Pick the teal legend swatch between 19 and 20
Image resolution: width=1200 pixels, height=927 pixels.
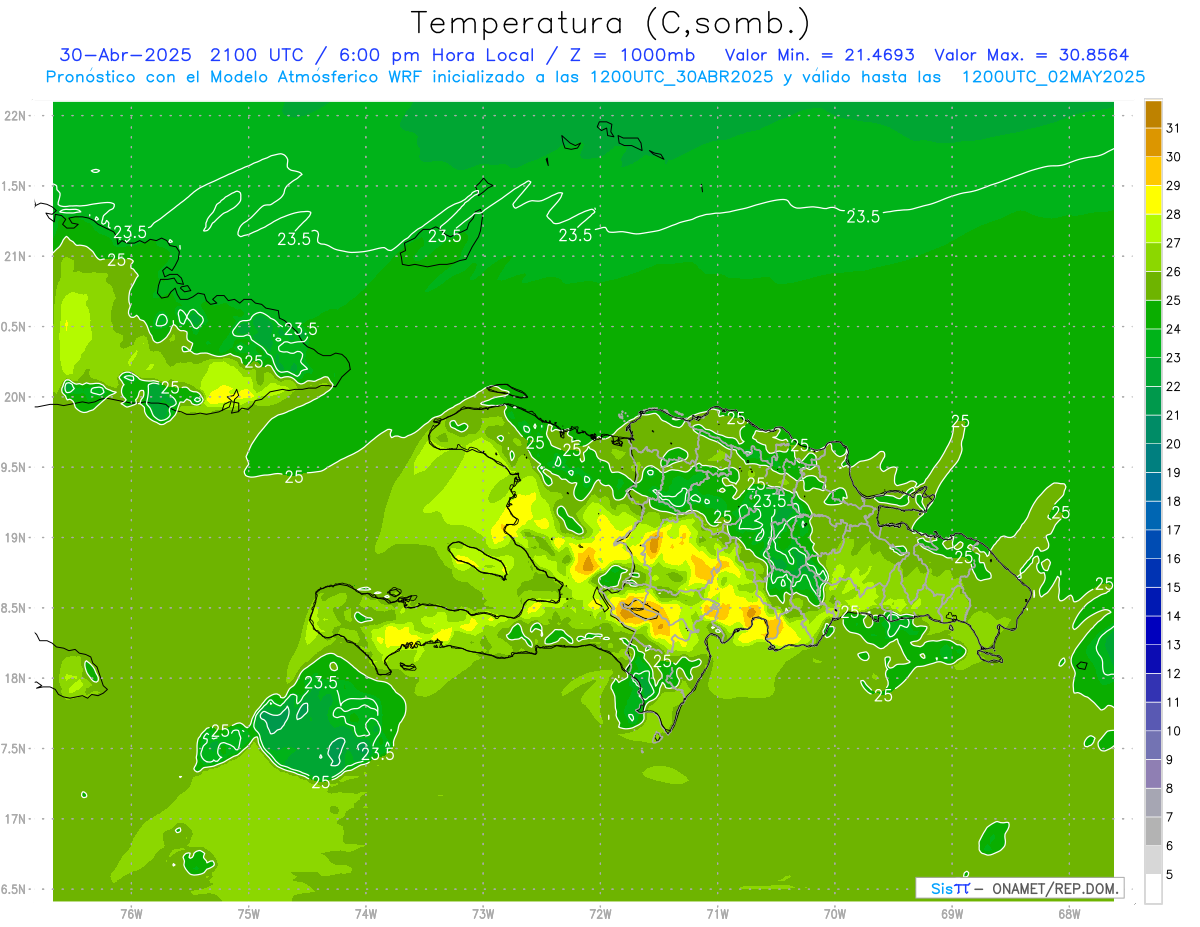(1153, 458)
